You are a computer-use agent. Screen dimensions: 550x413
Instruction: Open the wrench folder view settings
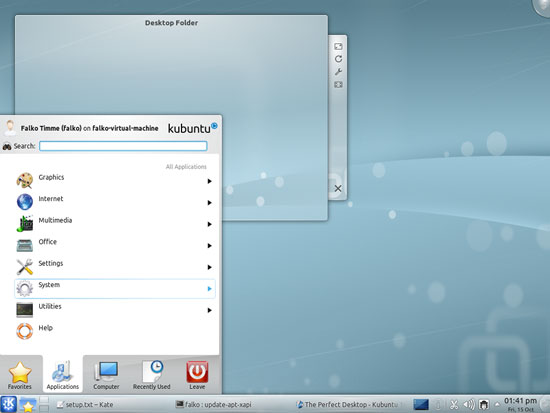coord(338,72)
